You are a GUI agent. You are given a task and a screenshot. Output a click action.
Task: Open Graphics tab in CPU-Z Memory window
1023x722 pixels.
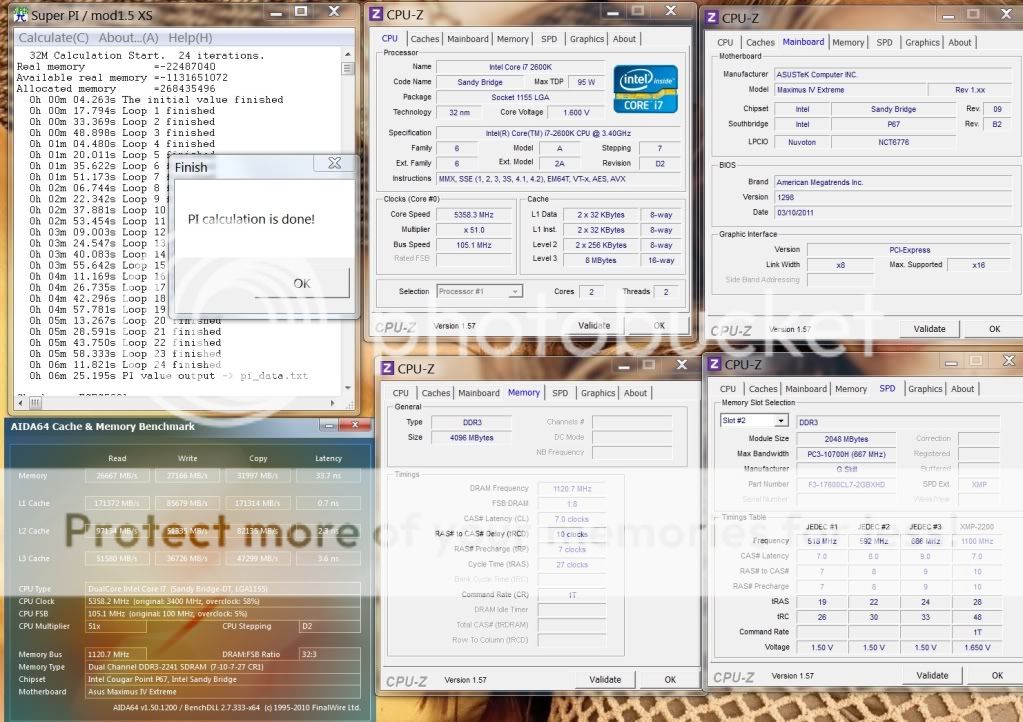pos(598,393)
